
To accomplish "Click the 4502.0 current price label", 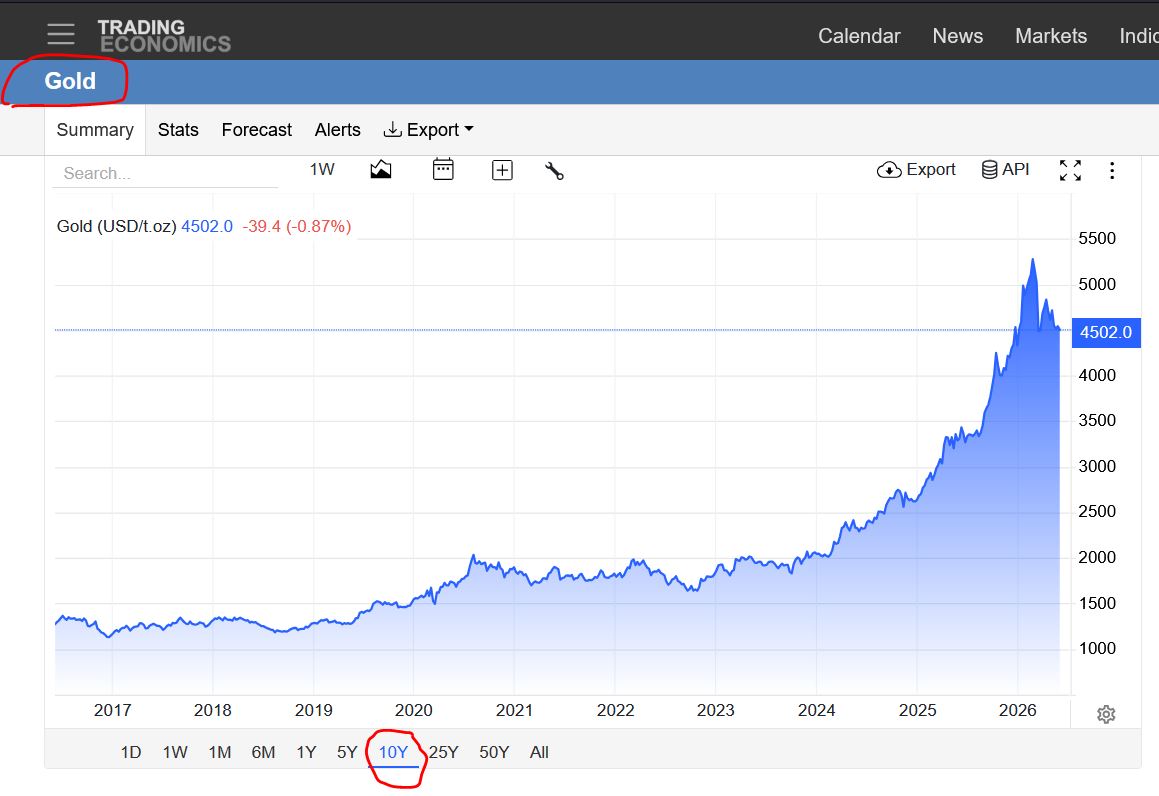I will coord(1106,332).
